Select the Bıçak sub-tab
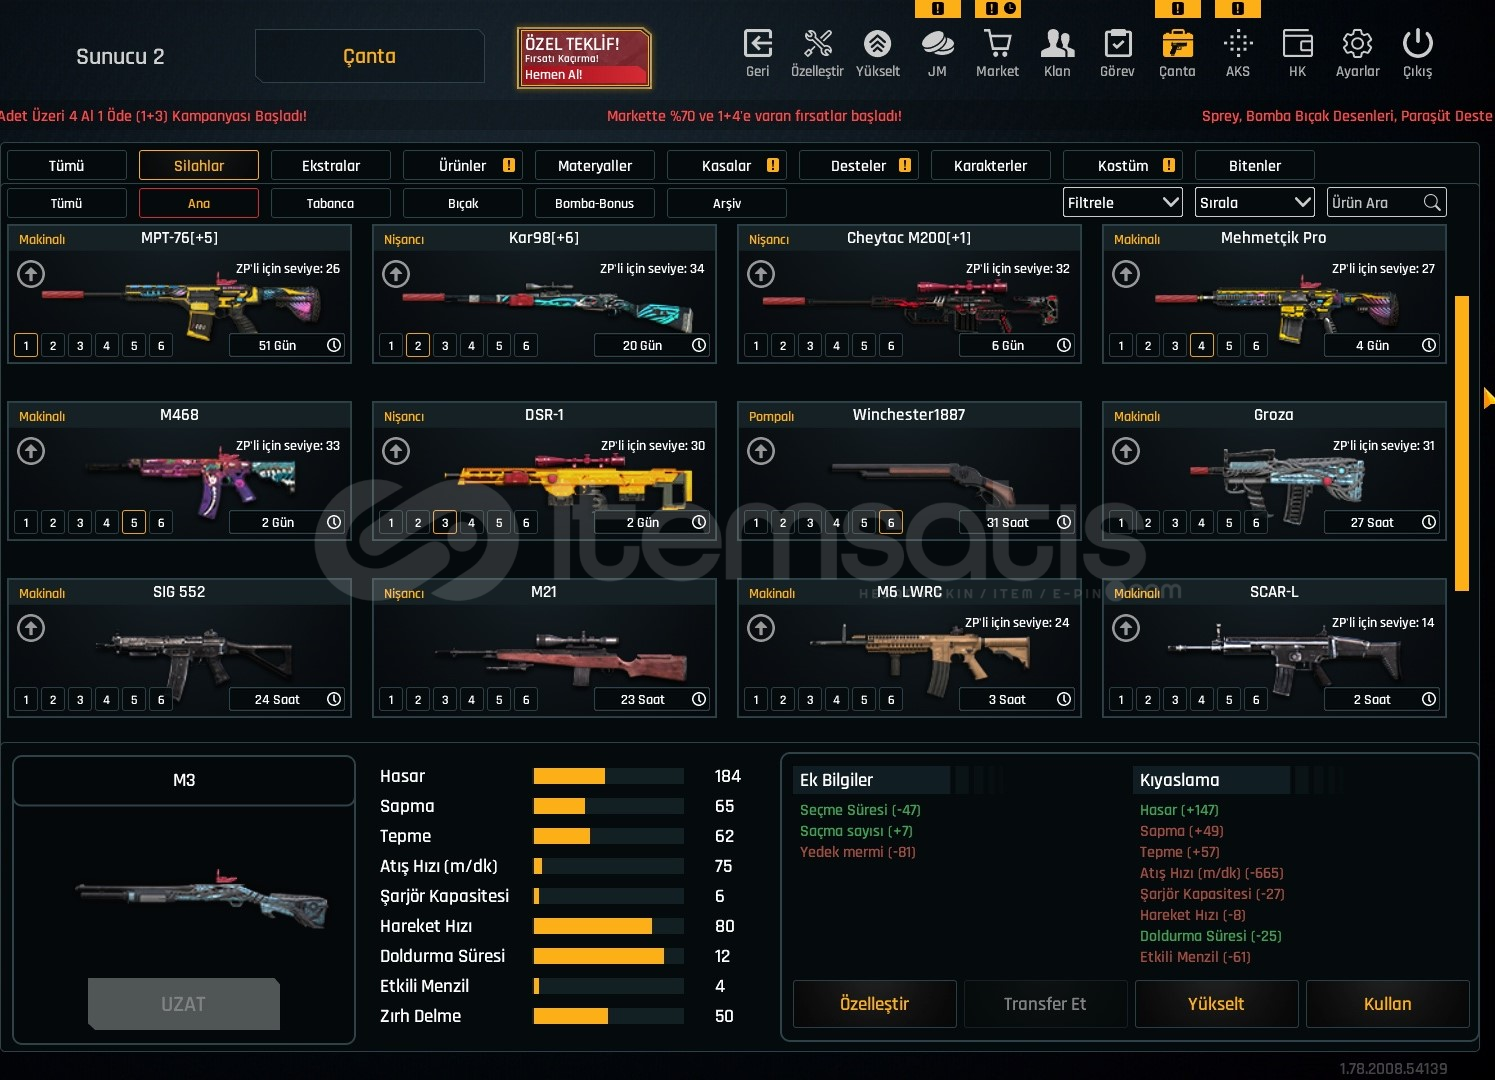The height and width of the screenshot is (1080, 1495). pos(463,203)
